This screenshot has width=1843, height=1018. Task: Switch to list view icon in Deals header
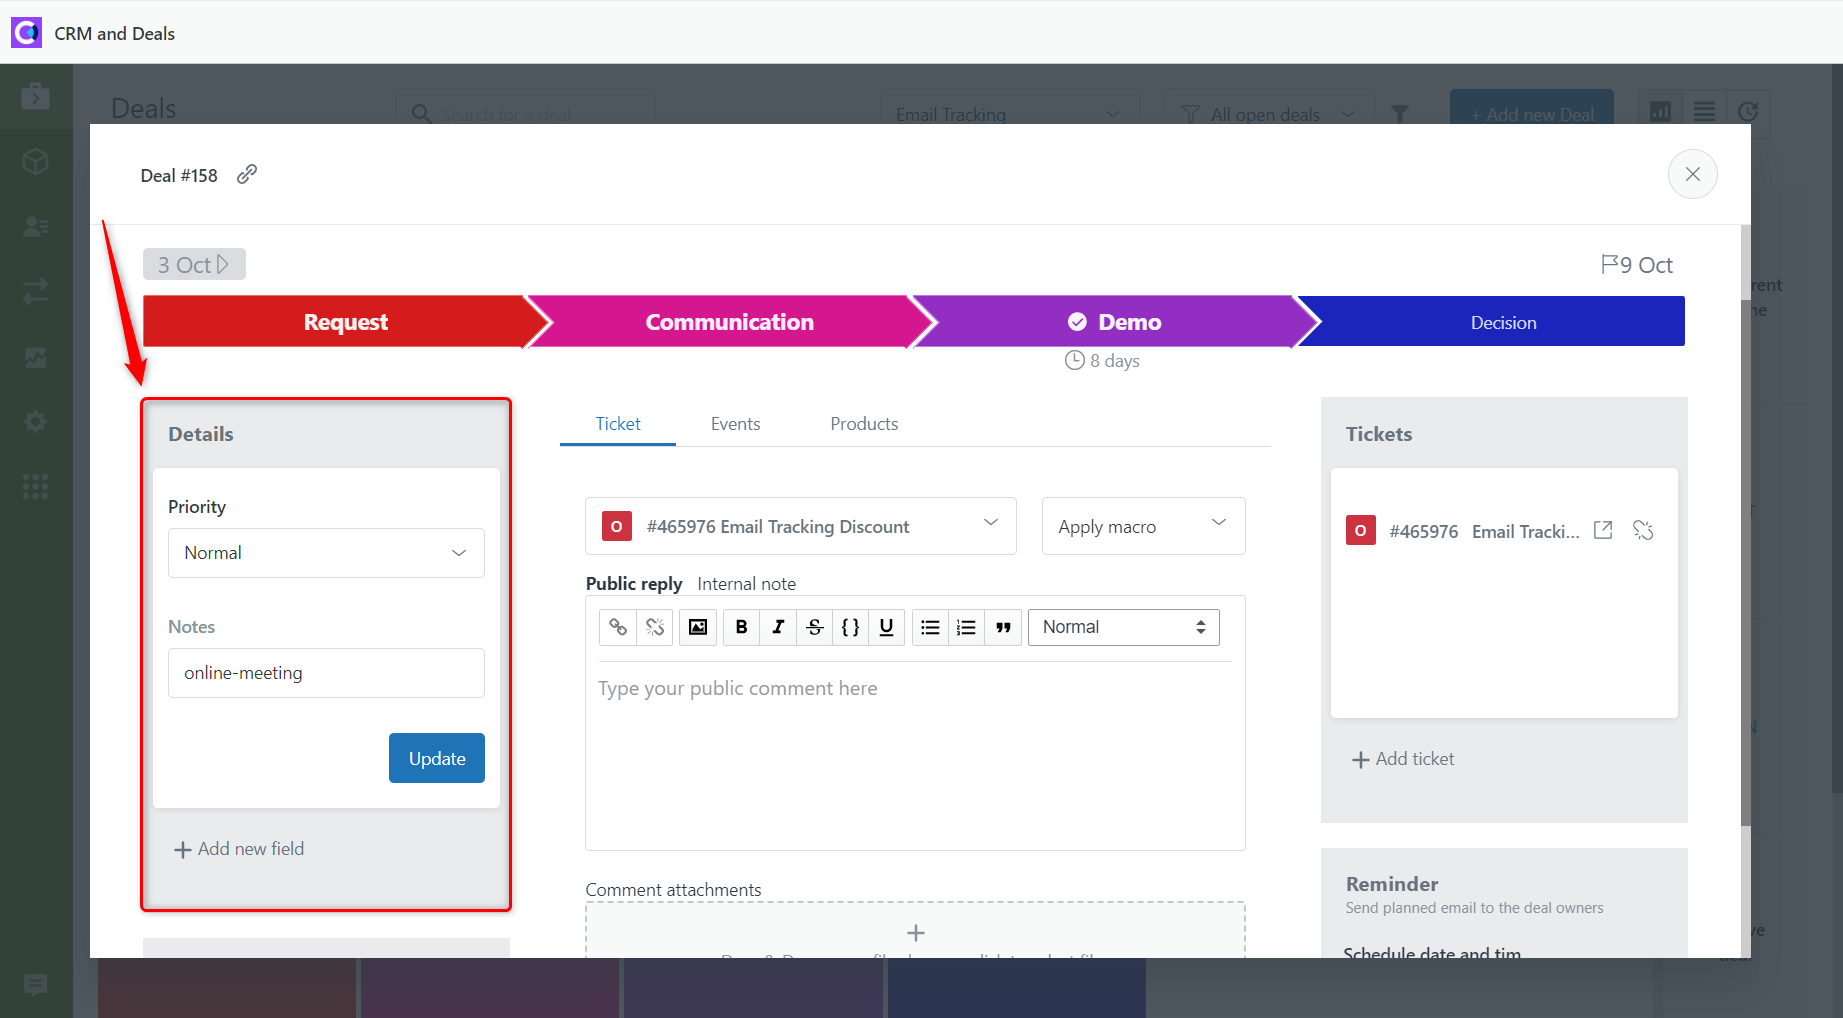[1704, 111]
